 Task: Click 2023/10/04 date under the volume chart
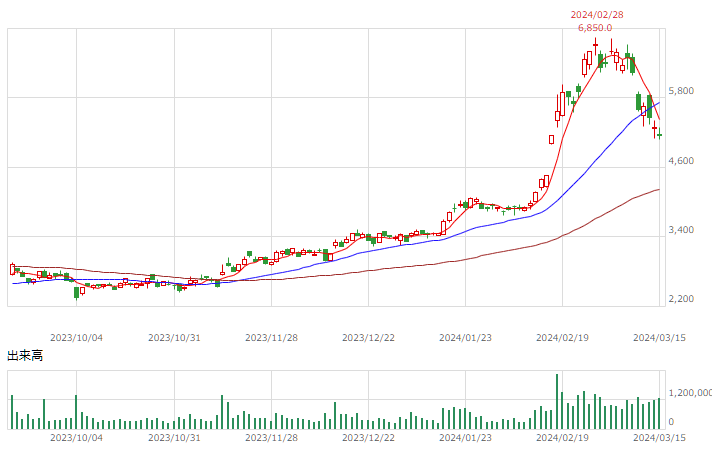[76, 438]
